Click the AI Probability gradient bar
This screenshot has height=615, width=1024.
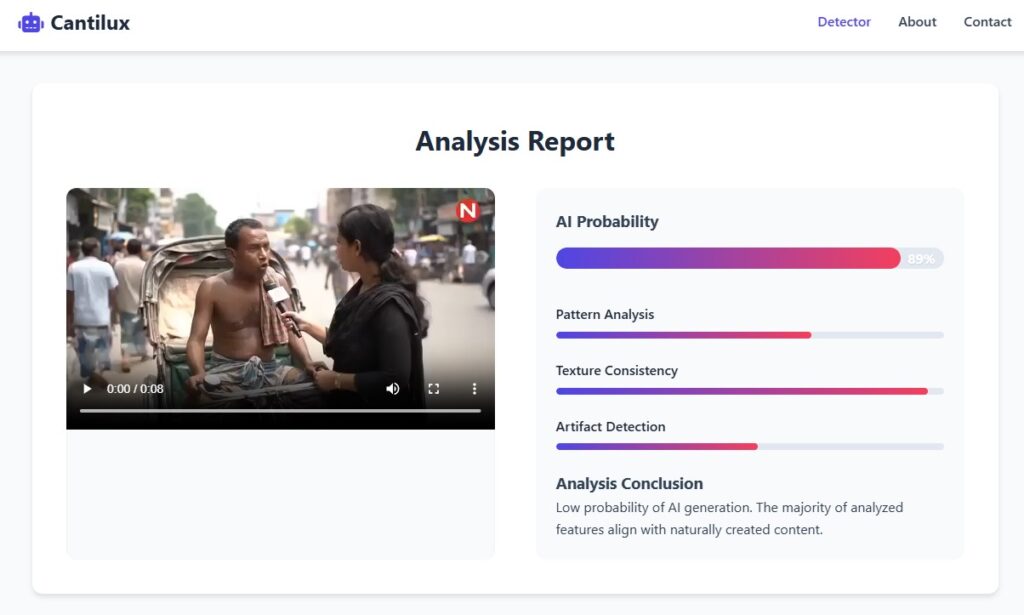(x=749, y=258)
